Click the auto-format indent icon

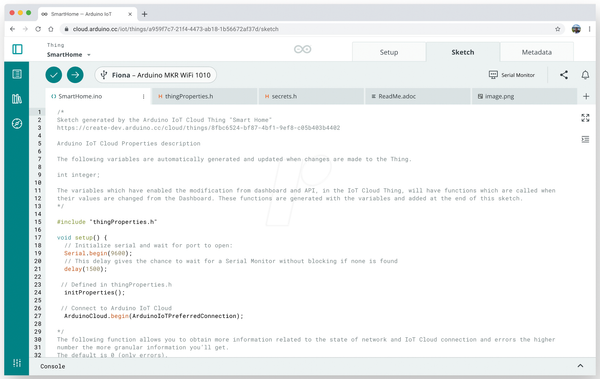[x=585, y=139]
